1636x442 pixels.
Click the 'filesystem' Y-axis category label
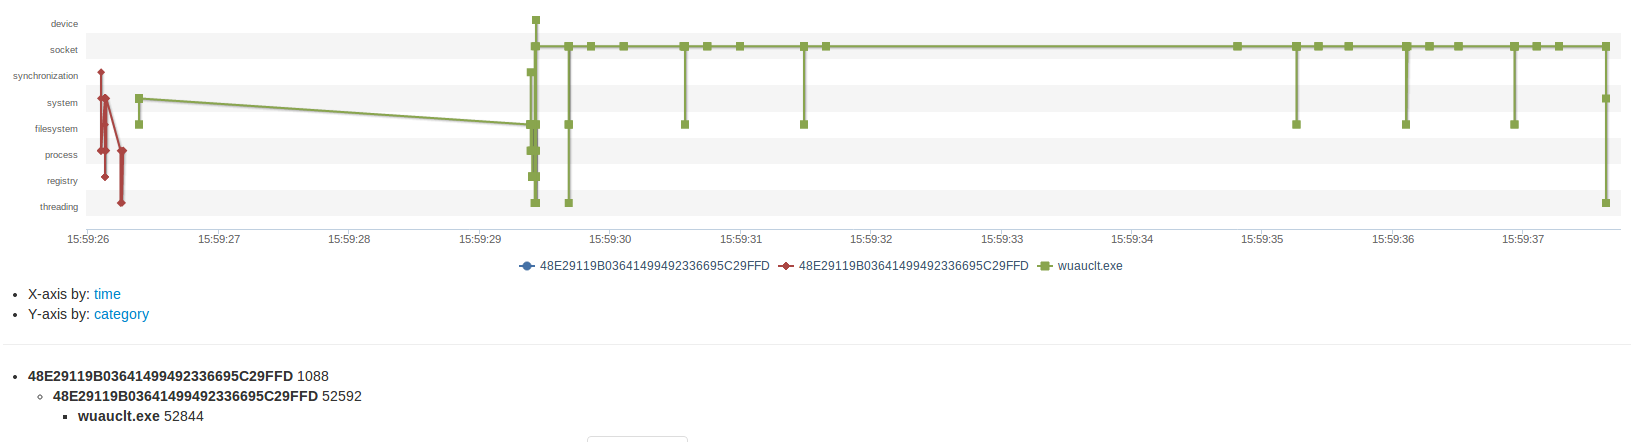56,129
